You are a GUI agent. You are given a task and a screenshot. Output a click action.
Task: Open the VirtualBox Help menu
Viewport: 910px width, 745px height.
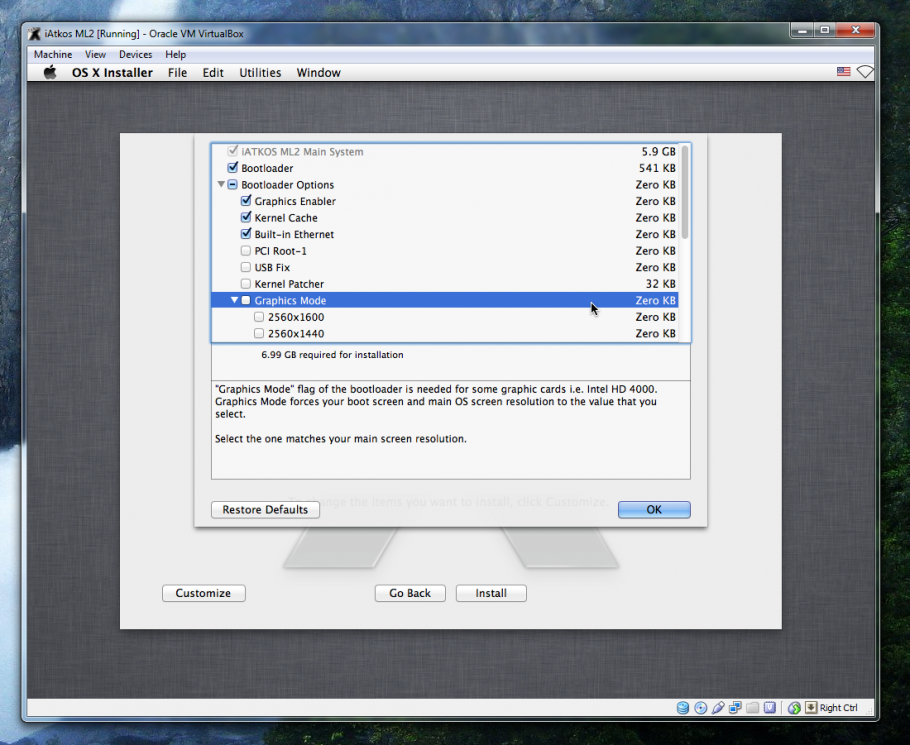(x=175, y=55)
